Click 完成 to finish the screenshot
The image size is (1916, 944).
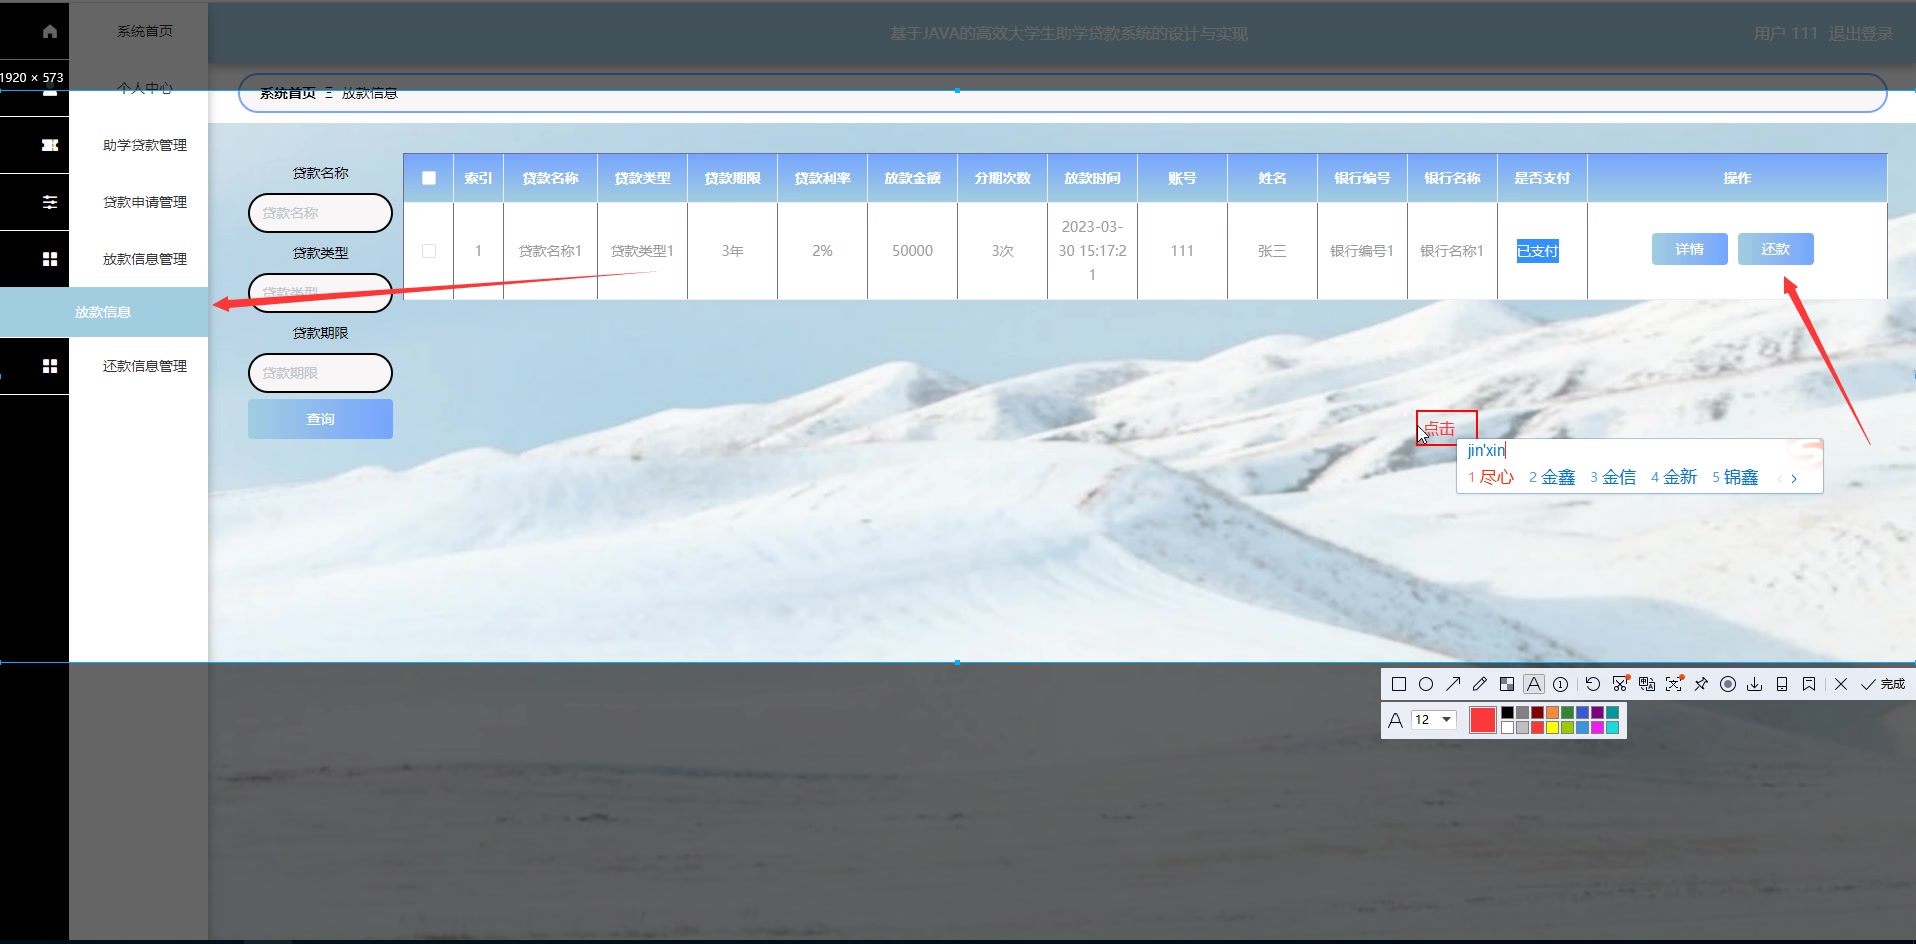point(1883,685)
